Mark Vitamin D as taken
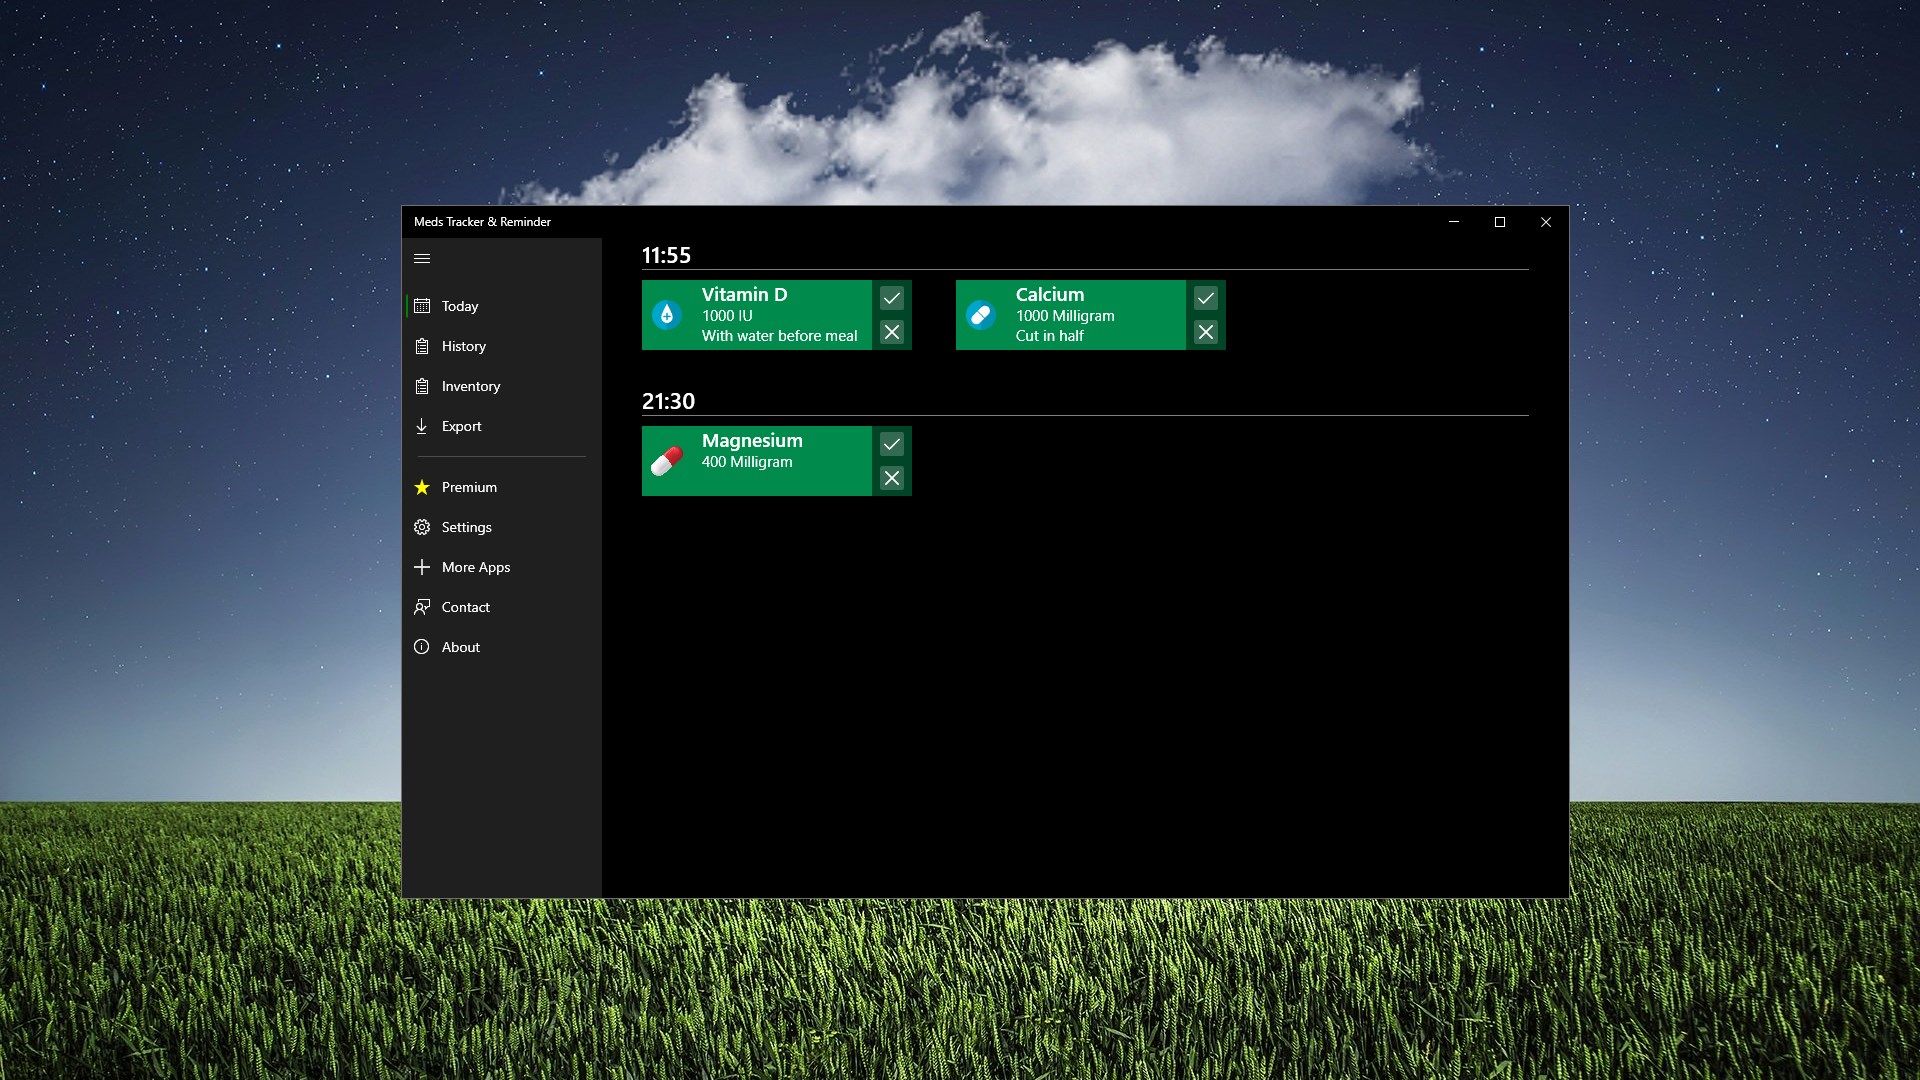 892,298
